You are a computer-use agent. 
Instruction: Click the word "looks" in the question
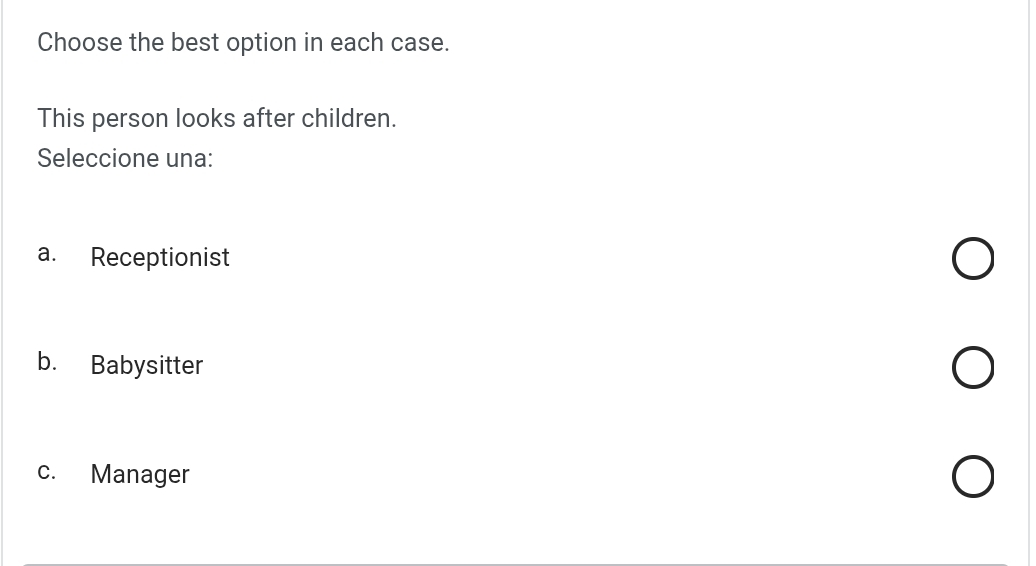click(205, 119)
